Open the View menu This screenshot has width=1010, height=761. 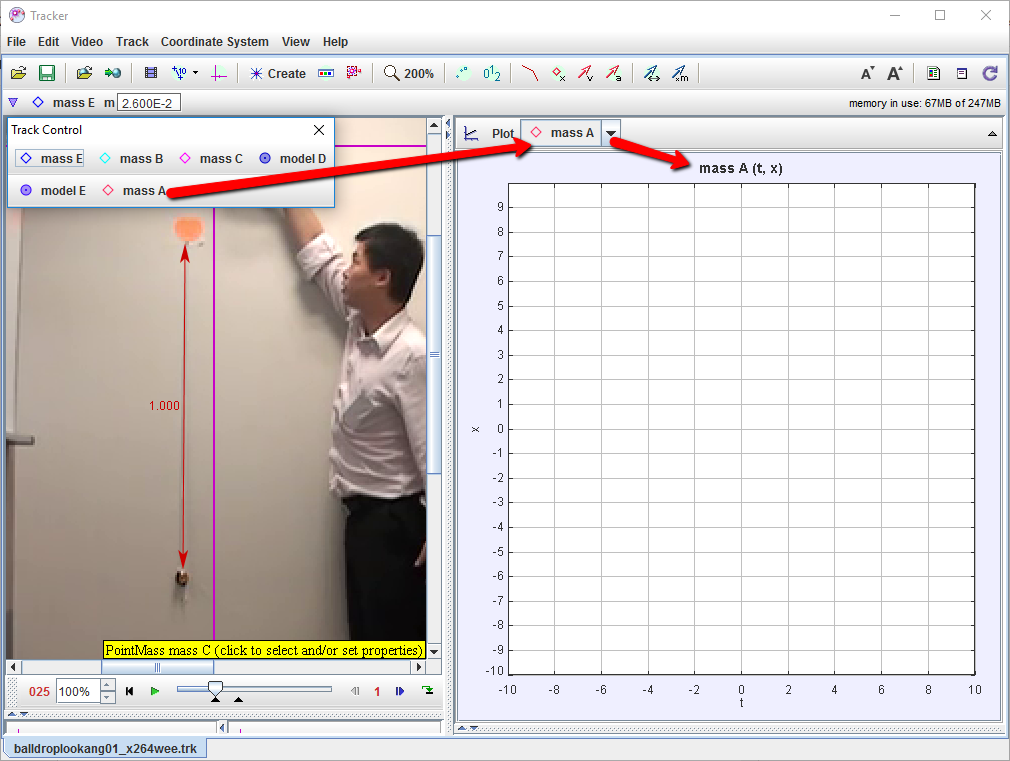(296, 42)
